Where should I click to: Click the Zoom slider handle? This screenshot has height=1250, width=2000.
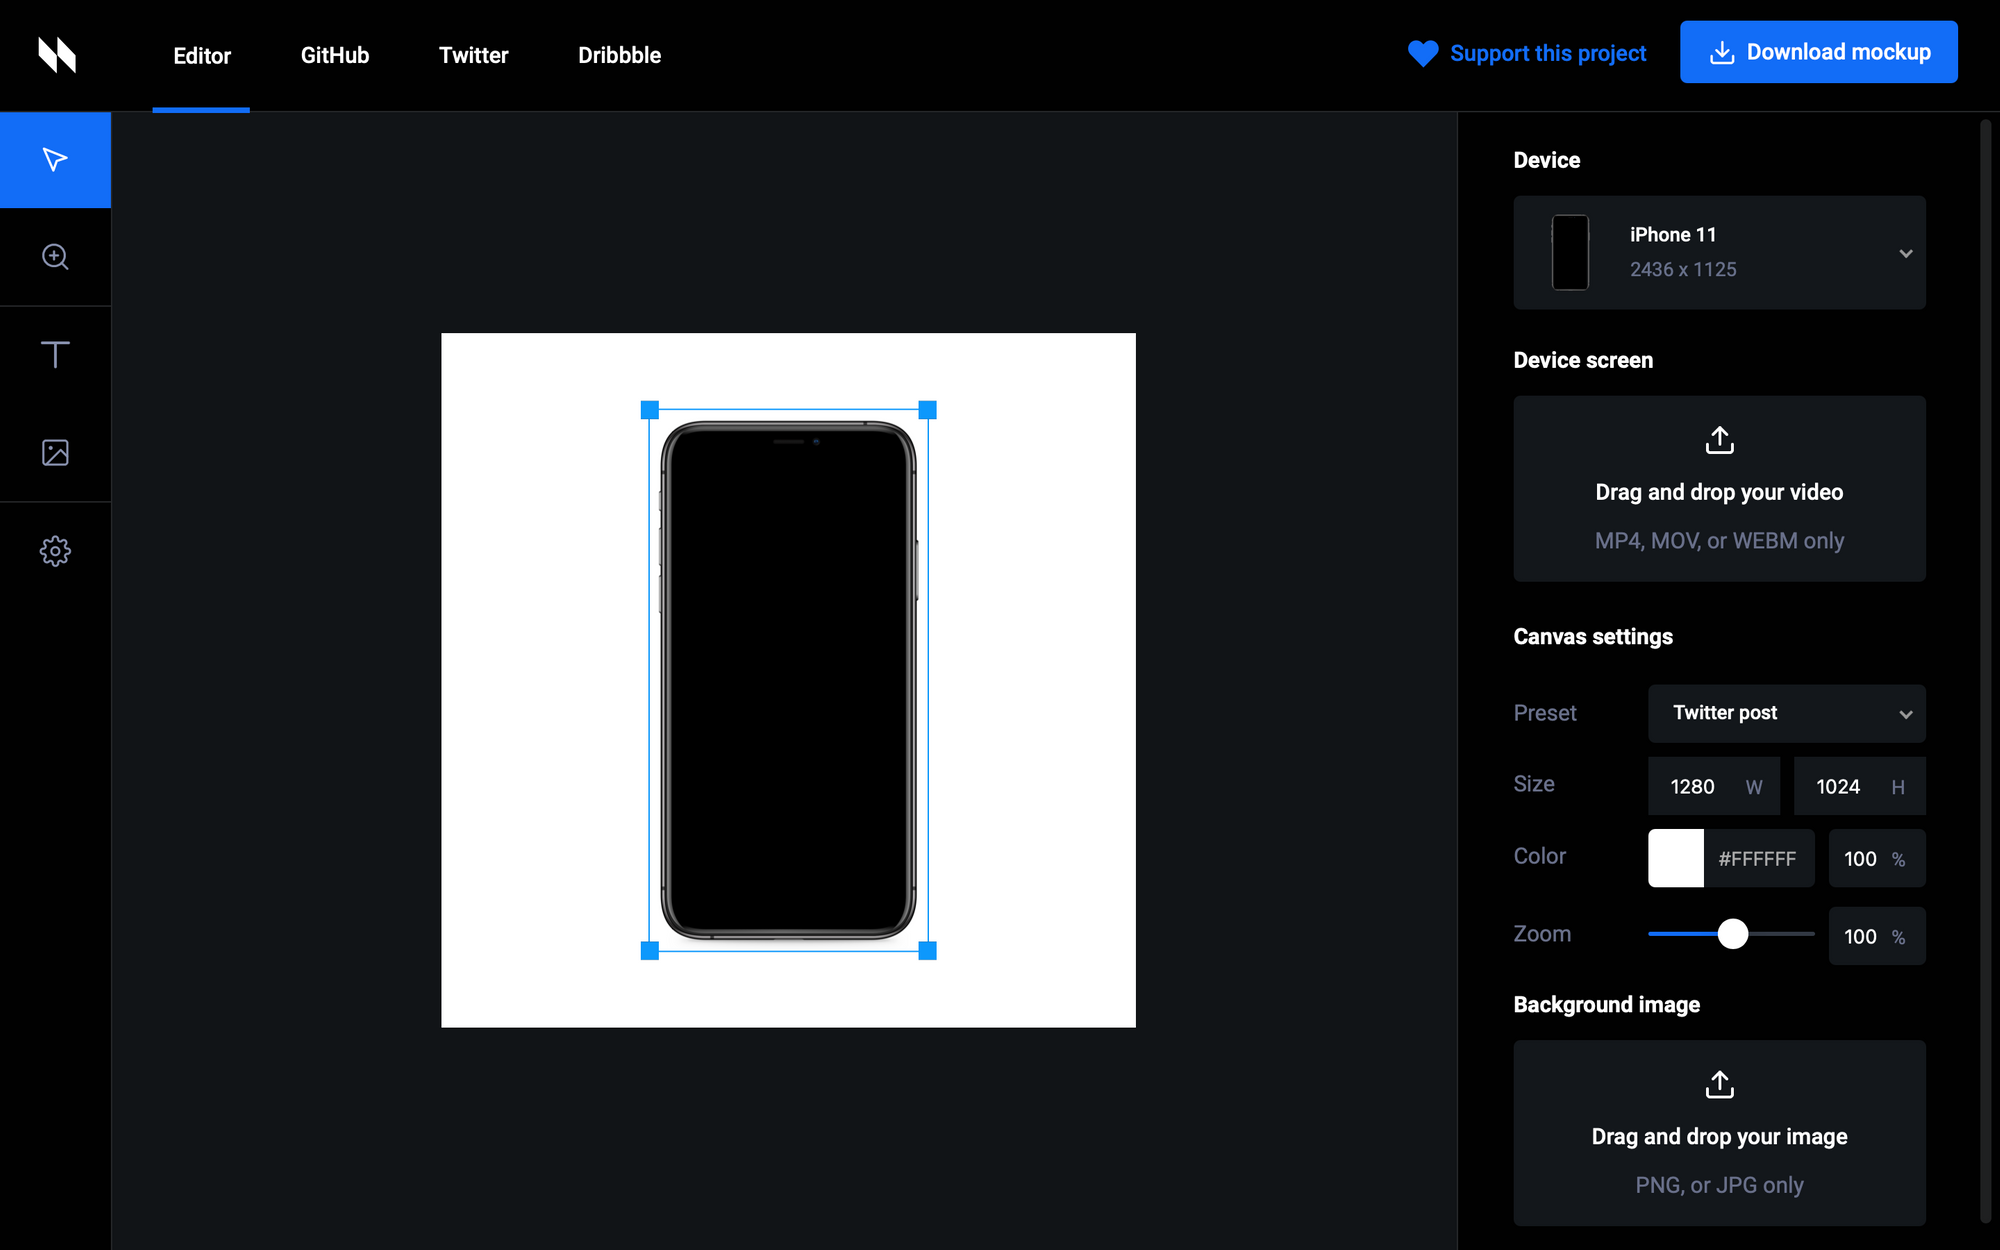[x=1733, y=934]
